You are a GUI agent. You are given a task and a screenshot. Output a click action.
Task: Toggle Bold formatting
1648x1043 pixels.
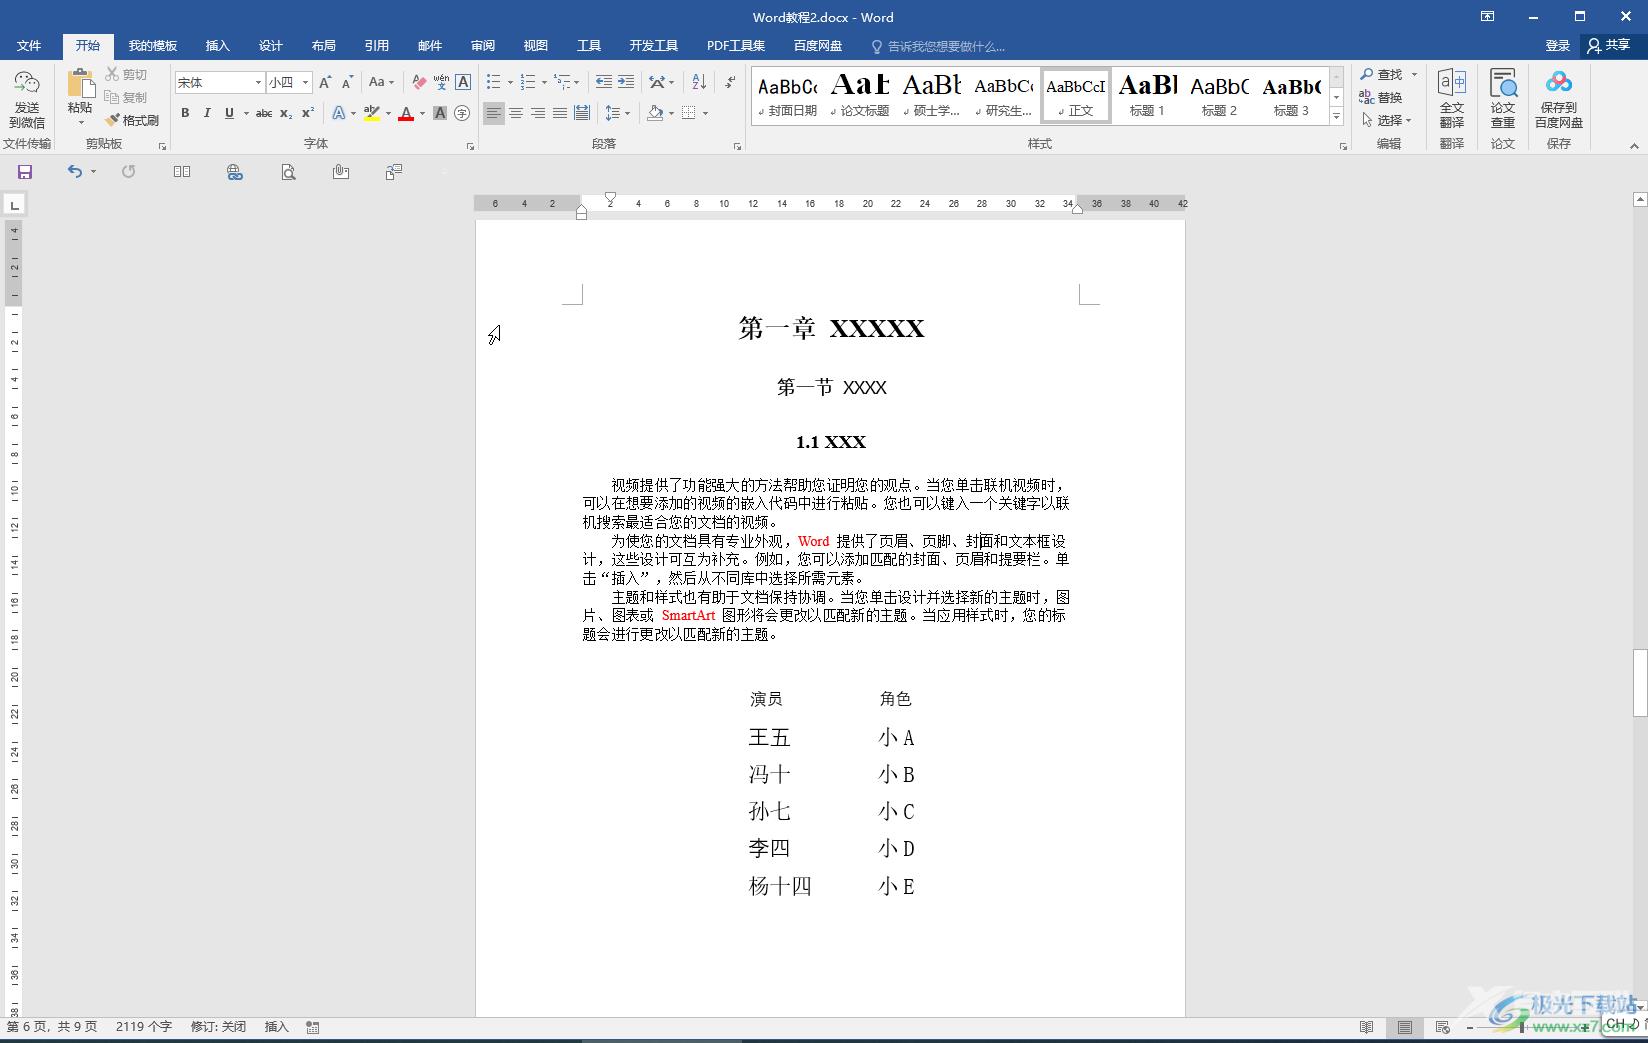coord(185,113)
